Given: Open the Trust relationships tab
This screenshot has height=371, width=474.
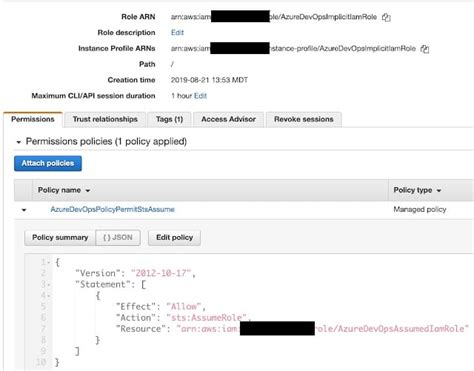Looking at the screenshot, I should pos(105,119).
